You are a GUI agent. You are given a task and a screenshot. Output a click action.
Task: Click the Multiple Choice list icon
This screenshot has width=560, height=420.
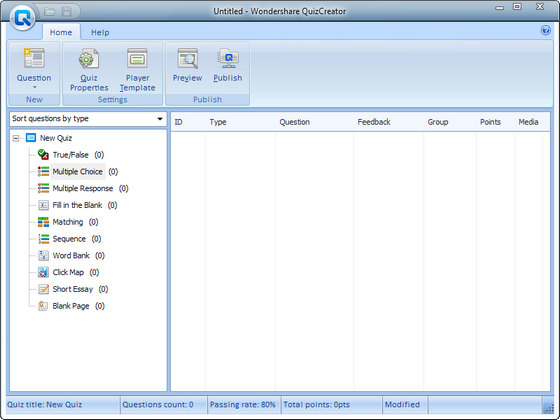click(43, 171)
